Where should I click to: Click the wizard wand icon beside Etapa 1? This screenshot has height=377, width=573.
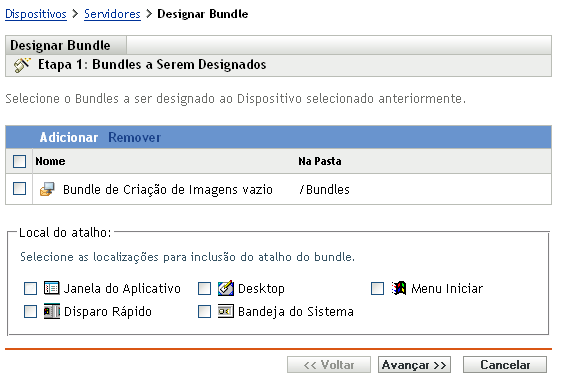point(22,65)
